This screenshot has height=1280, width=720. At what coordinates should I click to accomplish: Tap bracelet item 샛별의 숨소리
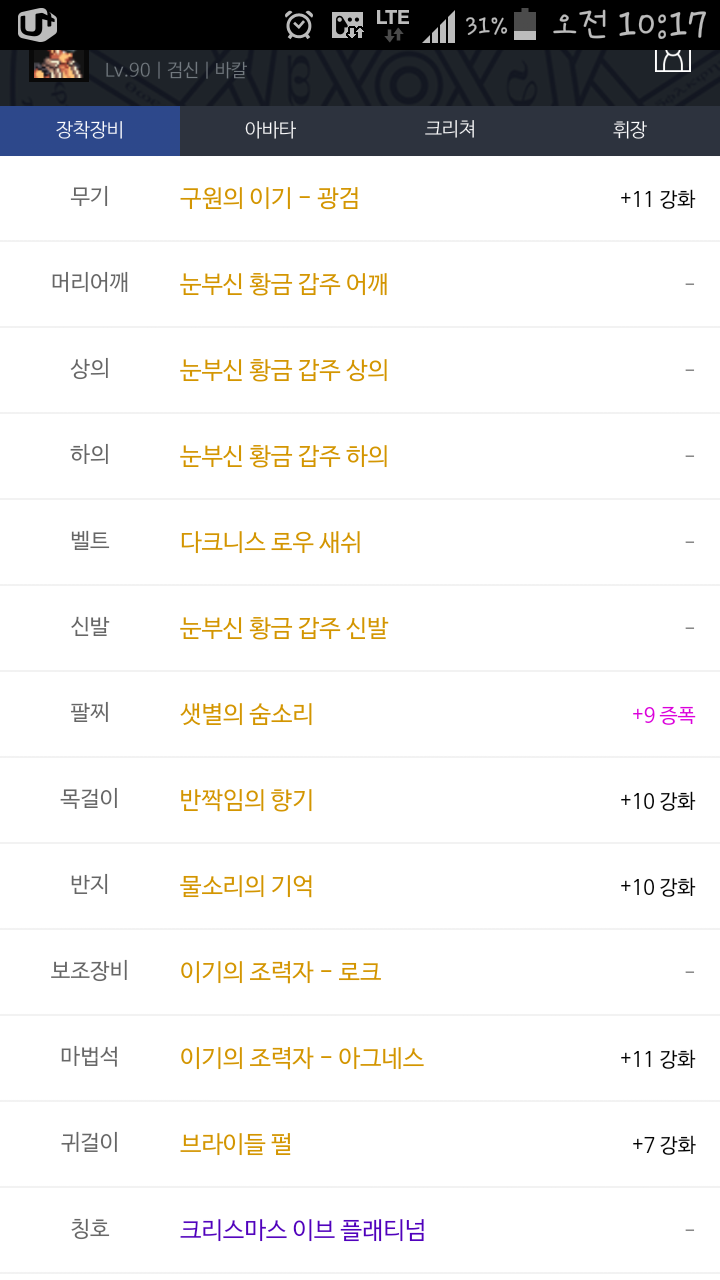(246, 714)
